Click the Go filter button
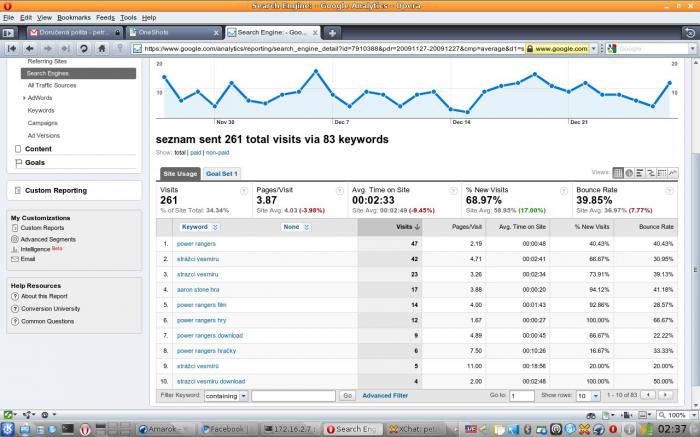 347,395
